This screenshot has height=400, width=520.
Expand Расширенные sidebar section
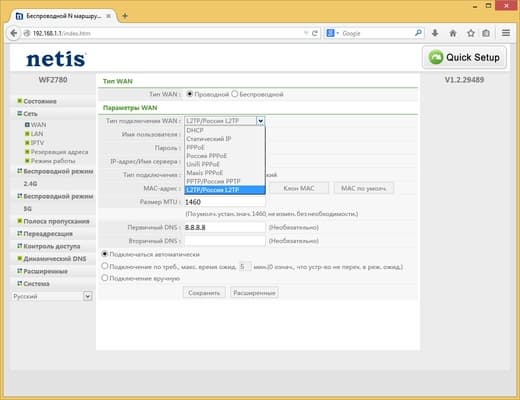[45, 271]
